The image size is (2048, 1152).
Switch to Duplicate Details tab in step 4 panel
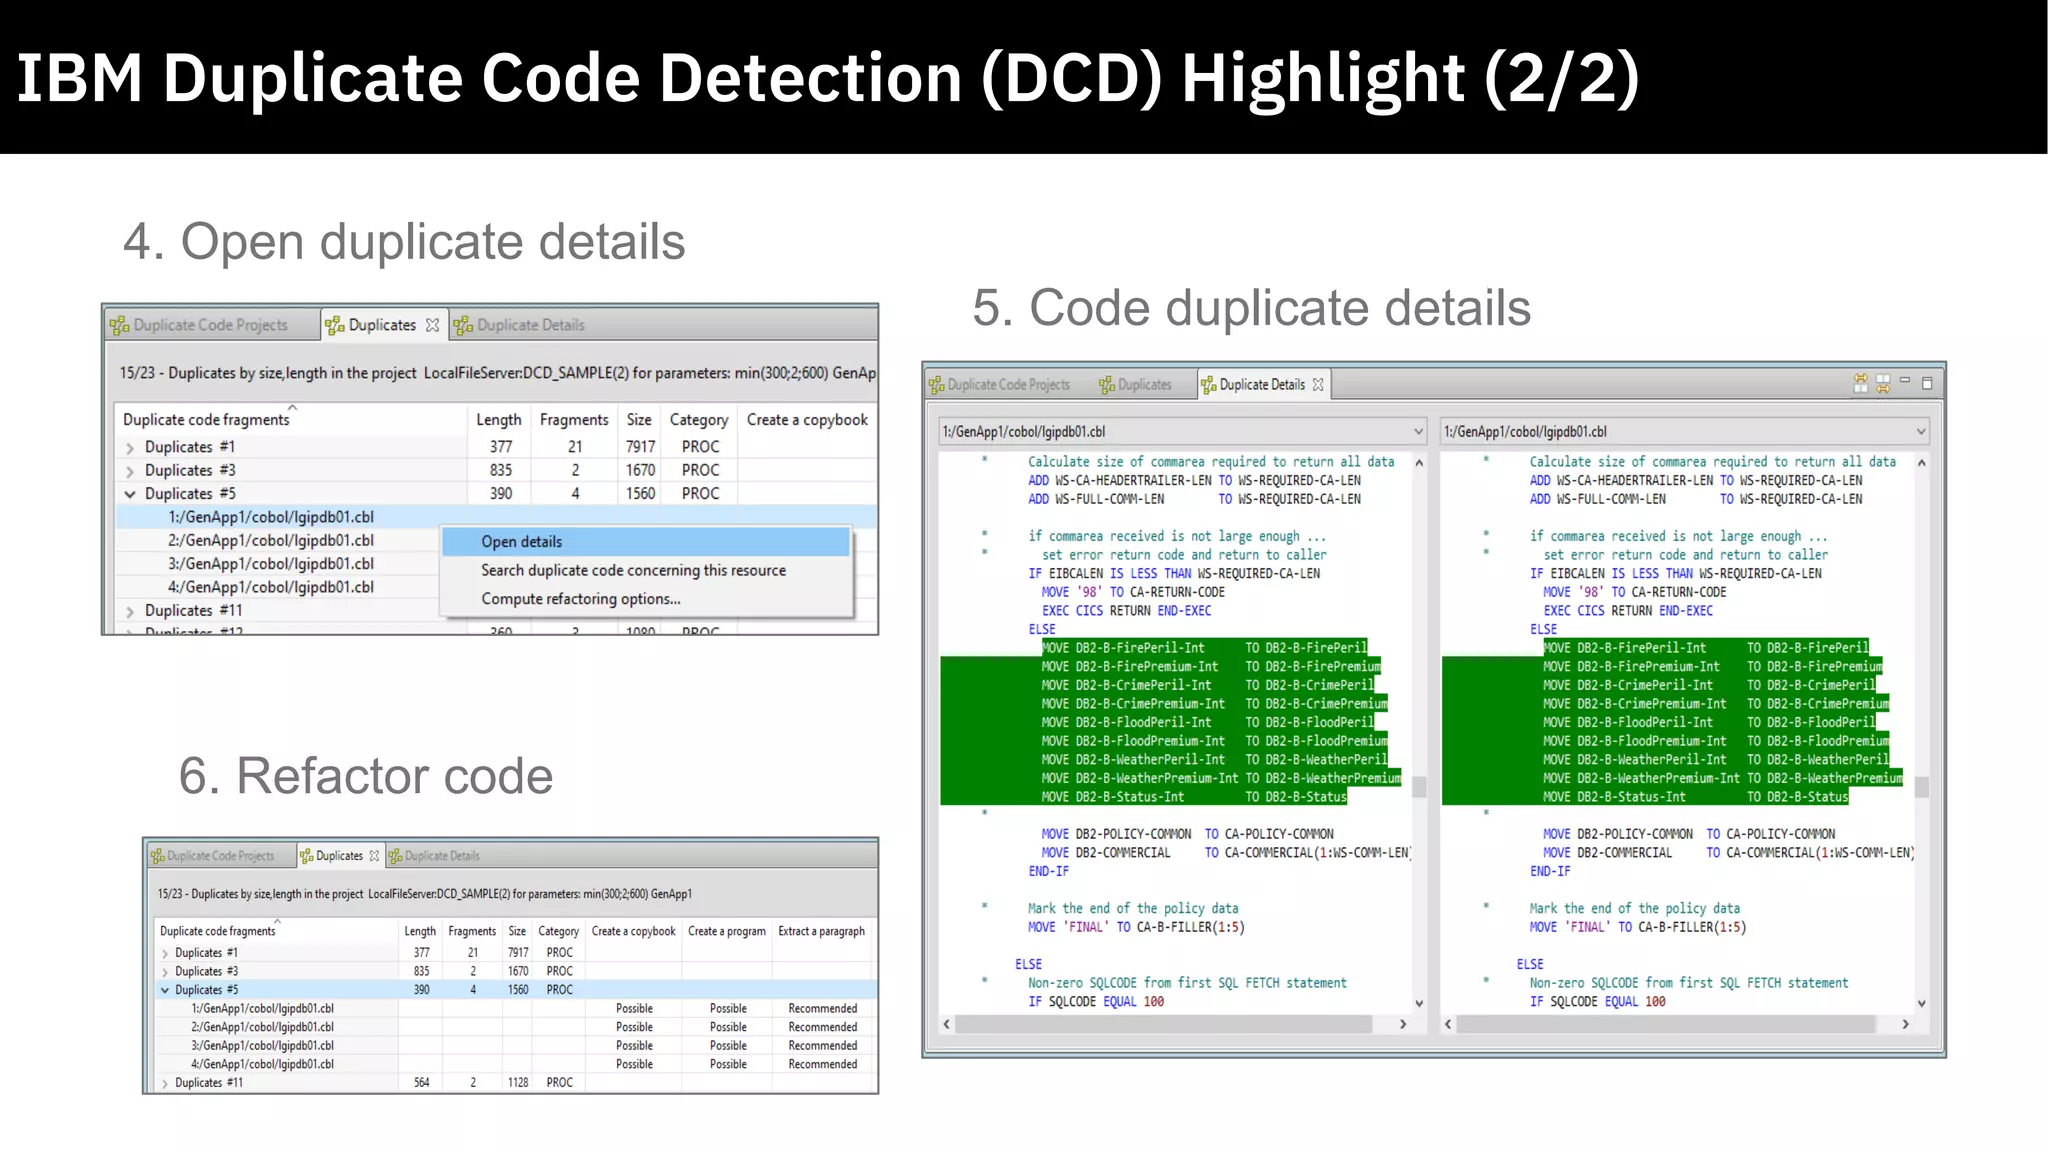coord(520,325)
